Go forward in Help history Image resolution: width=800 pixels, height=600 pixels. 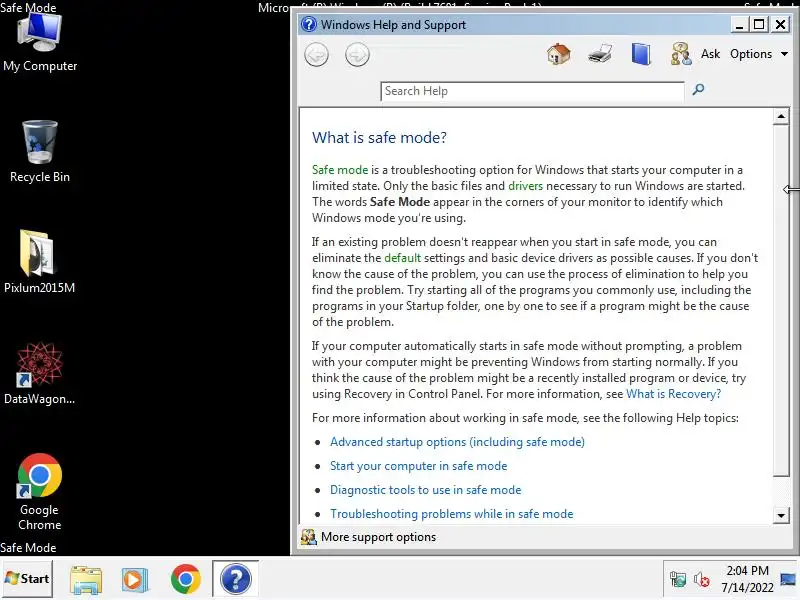pos(357,55)
